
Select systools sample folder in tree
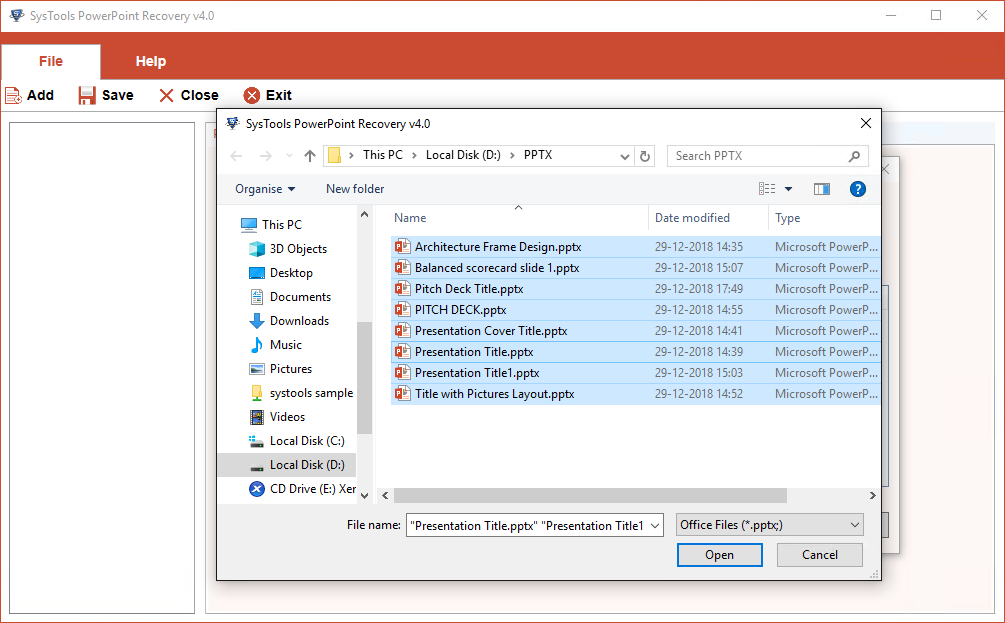pos(311,393)
